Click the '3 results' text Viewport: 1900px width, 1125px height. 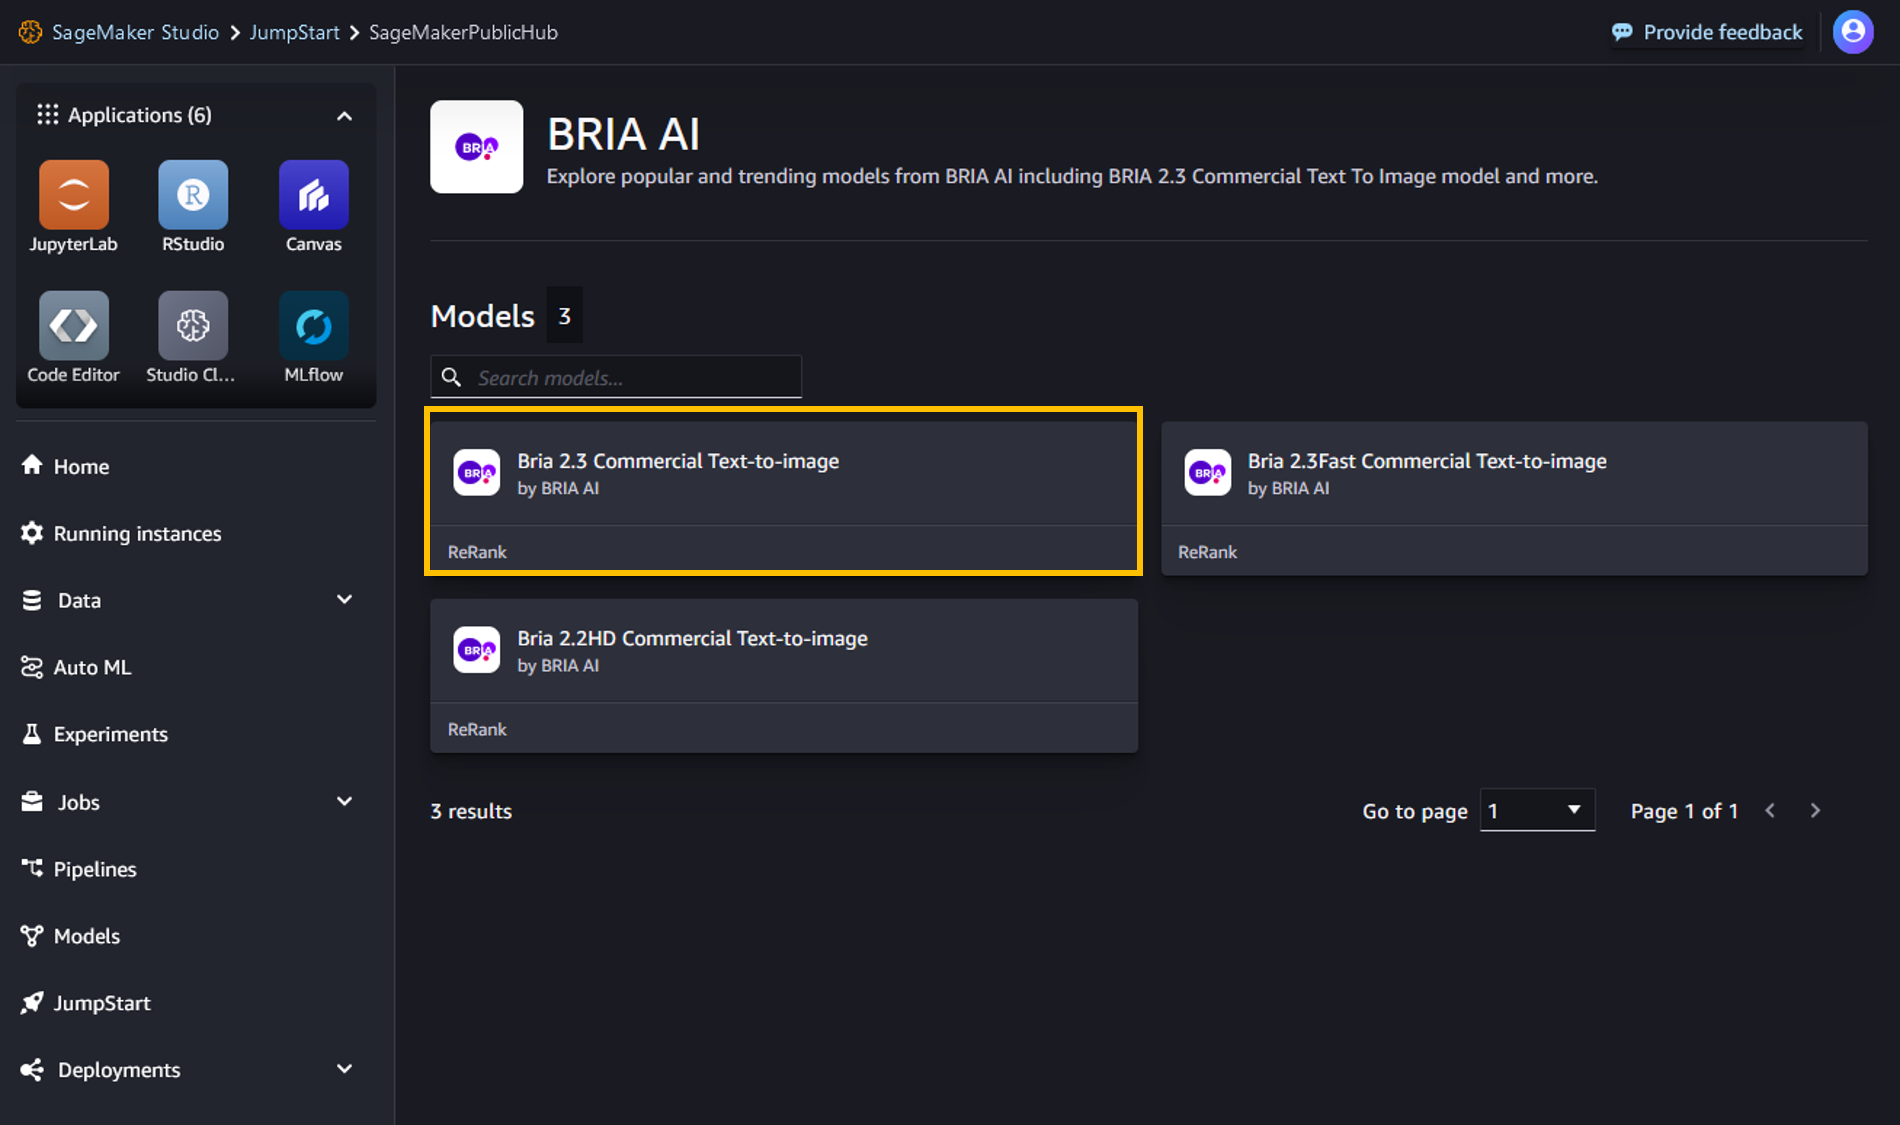coord(471,811)
